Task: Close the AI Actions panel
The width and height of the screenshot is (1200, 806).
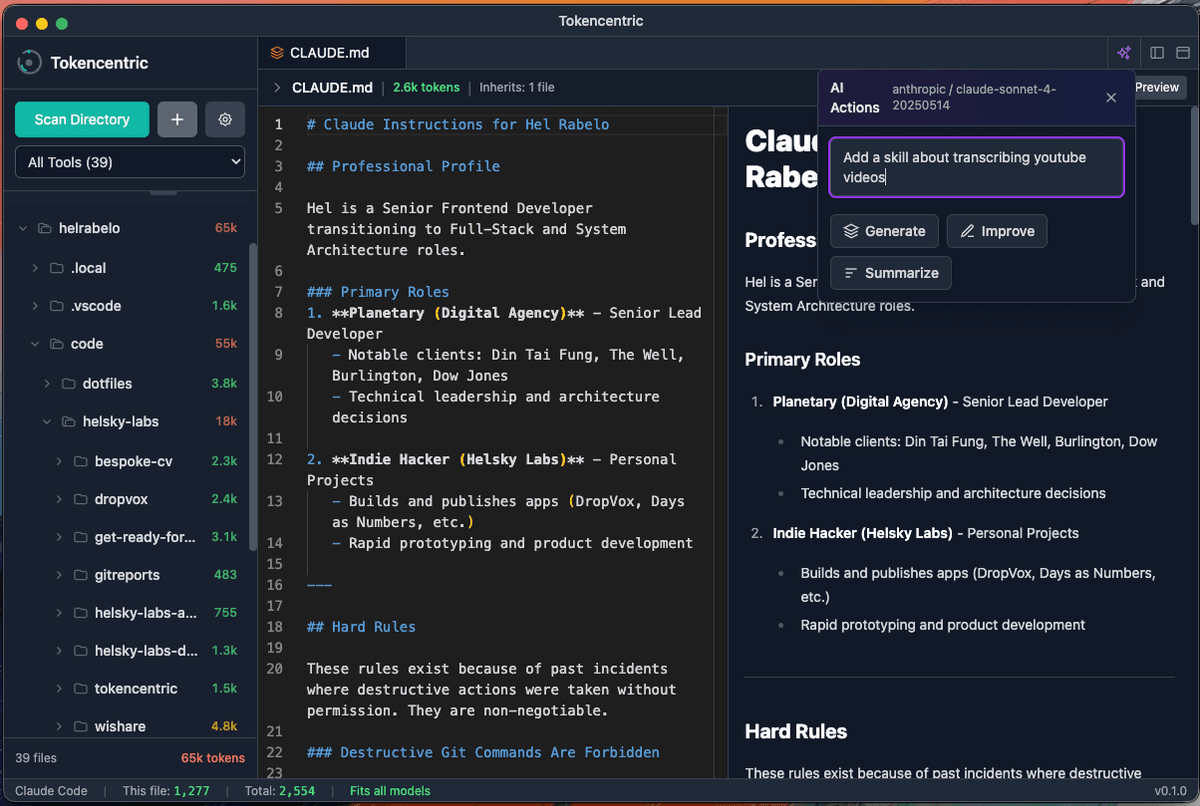Action: click(x=1110, y=98)
